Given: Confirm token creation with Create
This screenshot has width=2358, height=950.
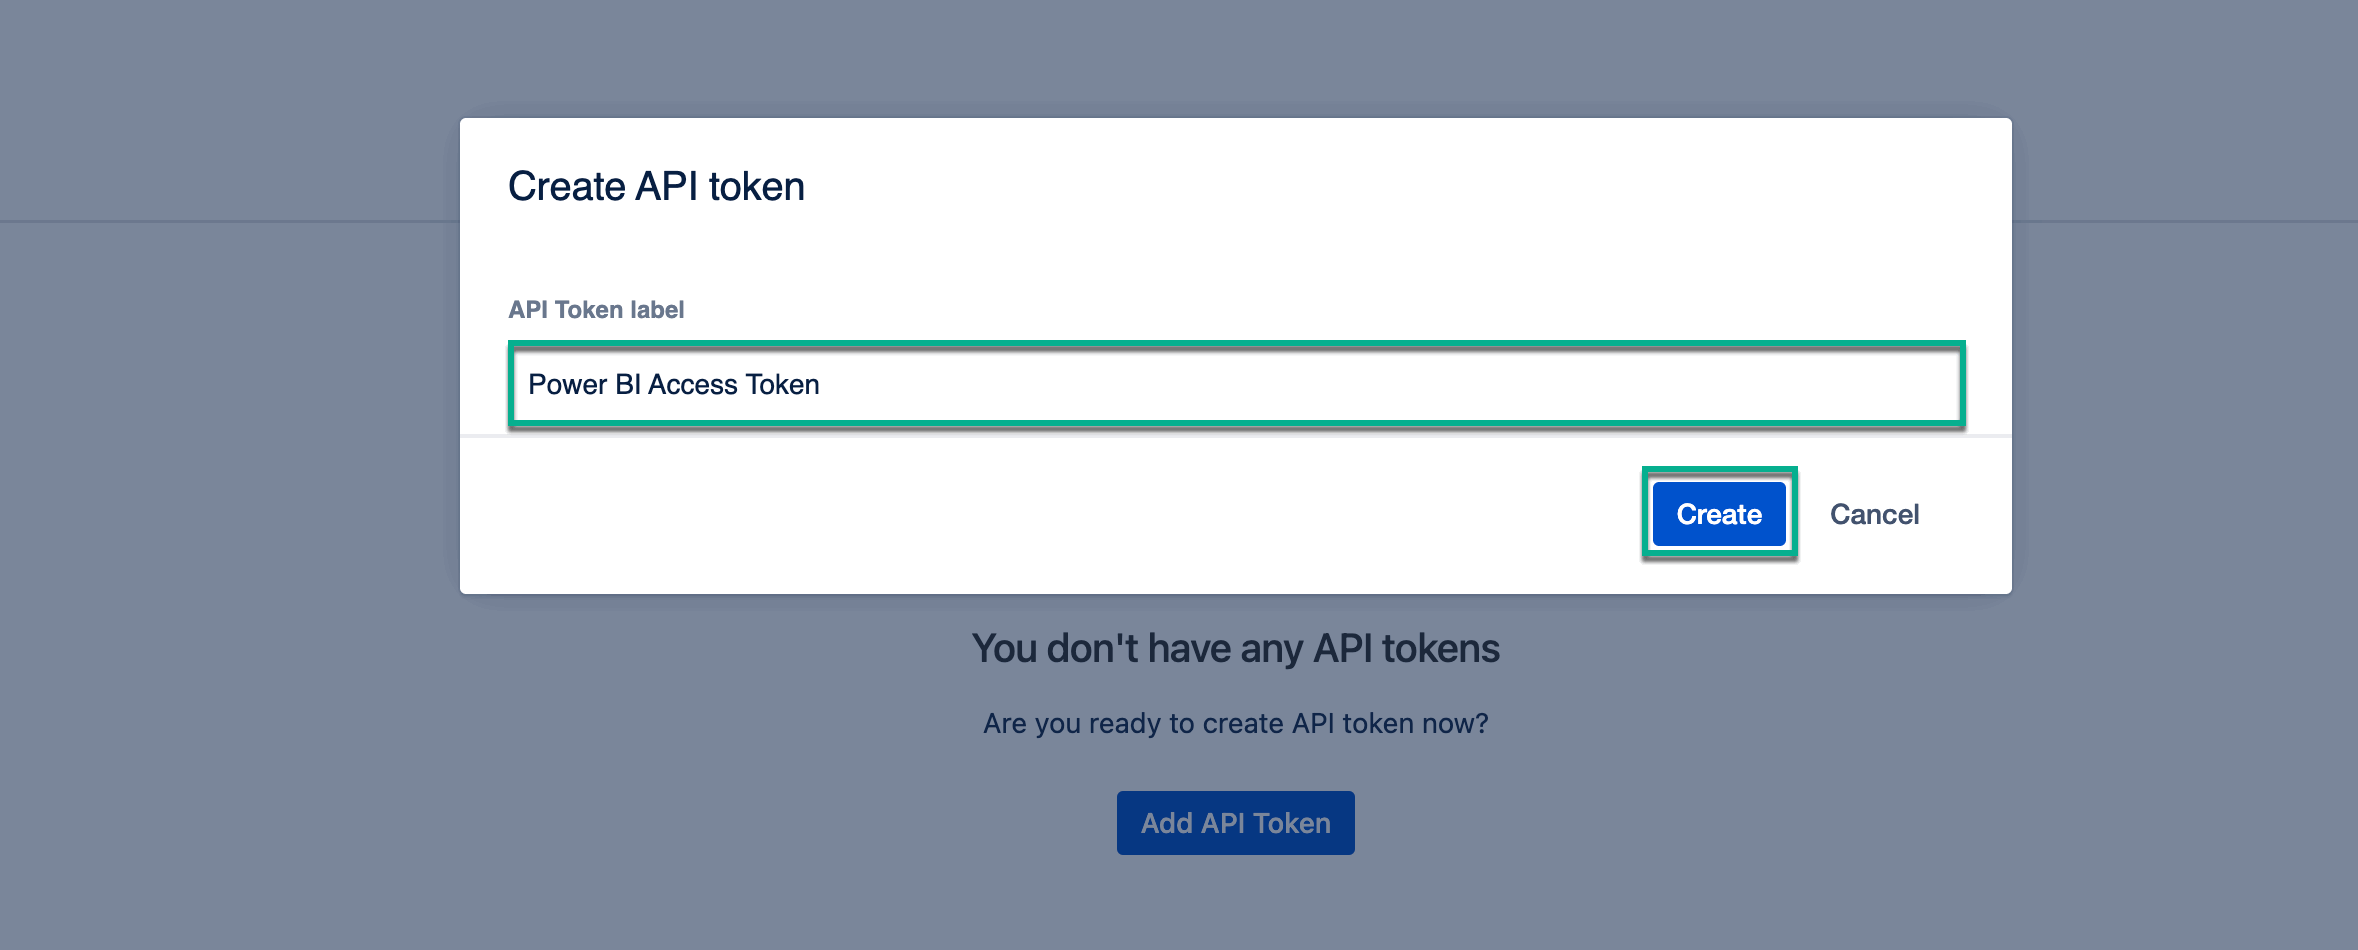Looking at the screenshot, I should [x=1718, y=513].
